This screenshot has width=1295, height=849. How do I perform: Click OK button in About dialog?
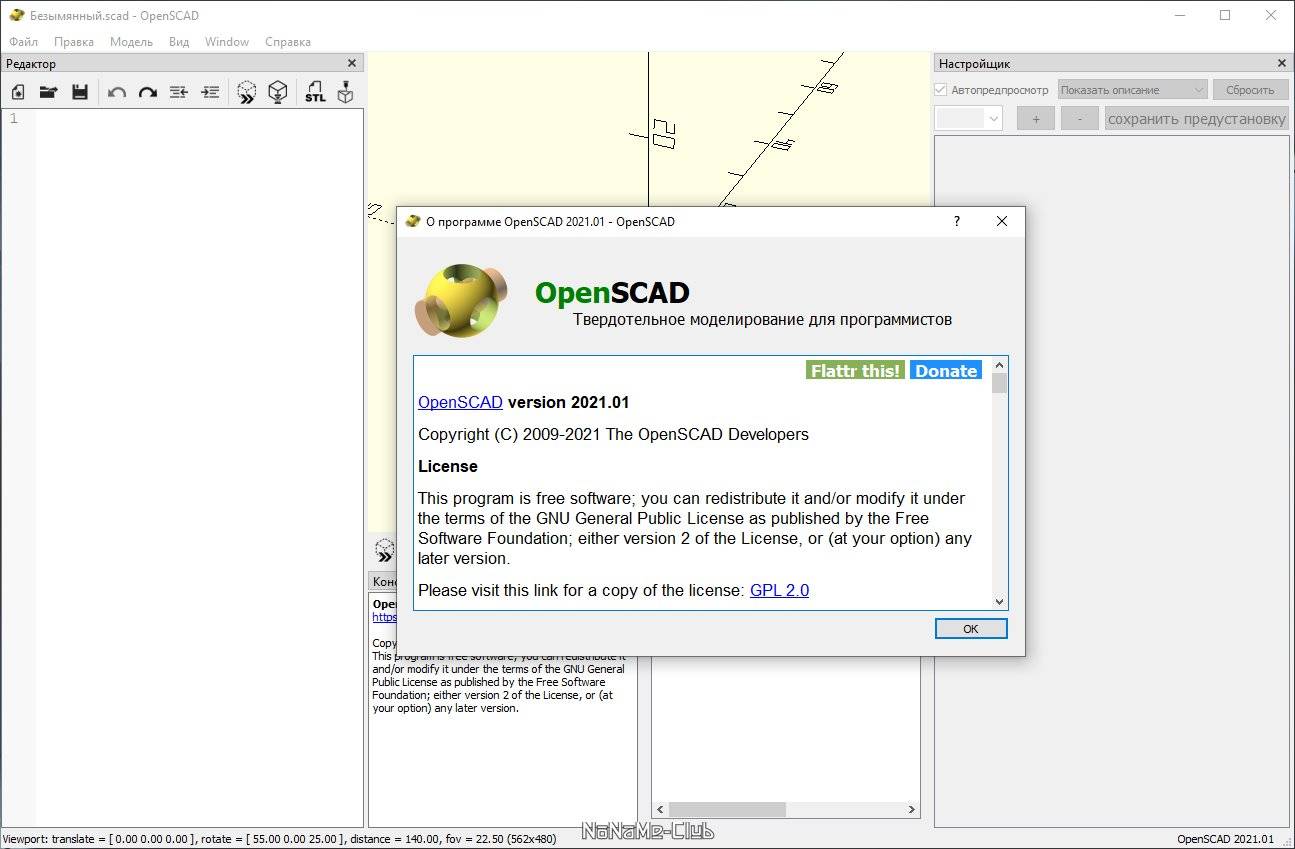(x=971, y=628)
